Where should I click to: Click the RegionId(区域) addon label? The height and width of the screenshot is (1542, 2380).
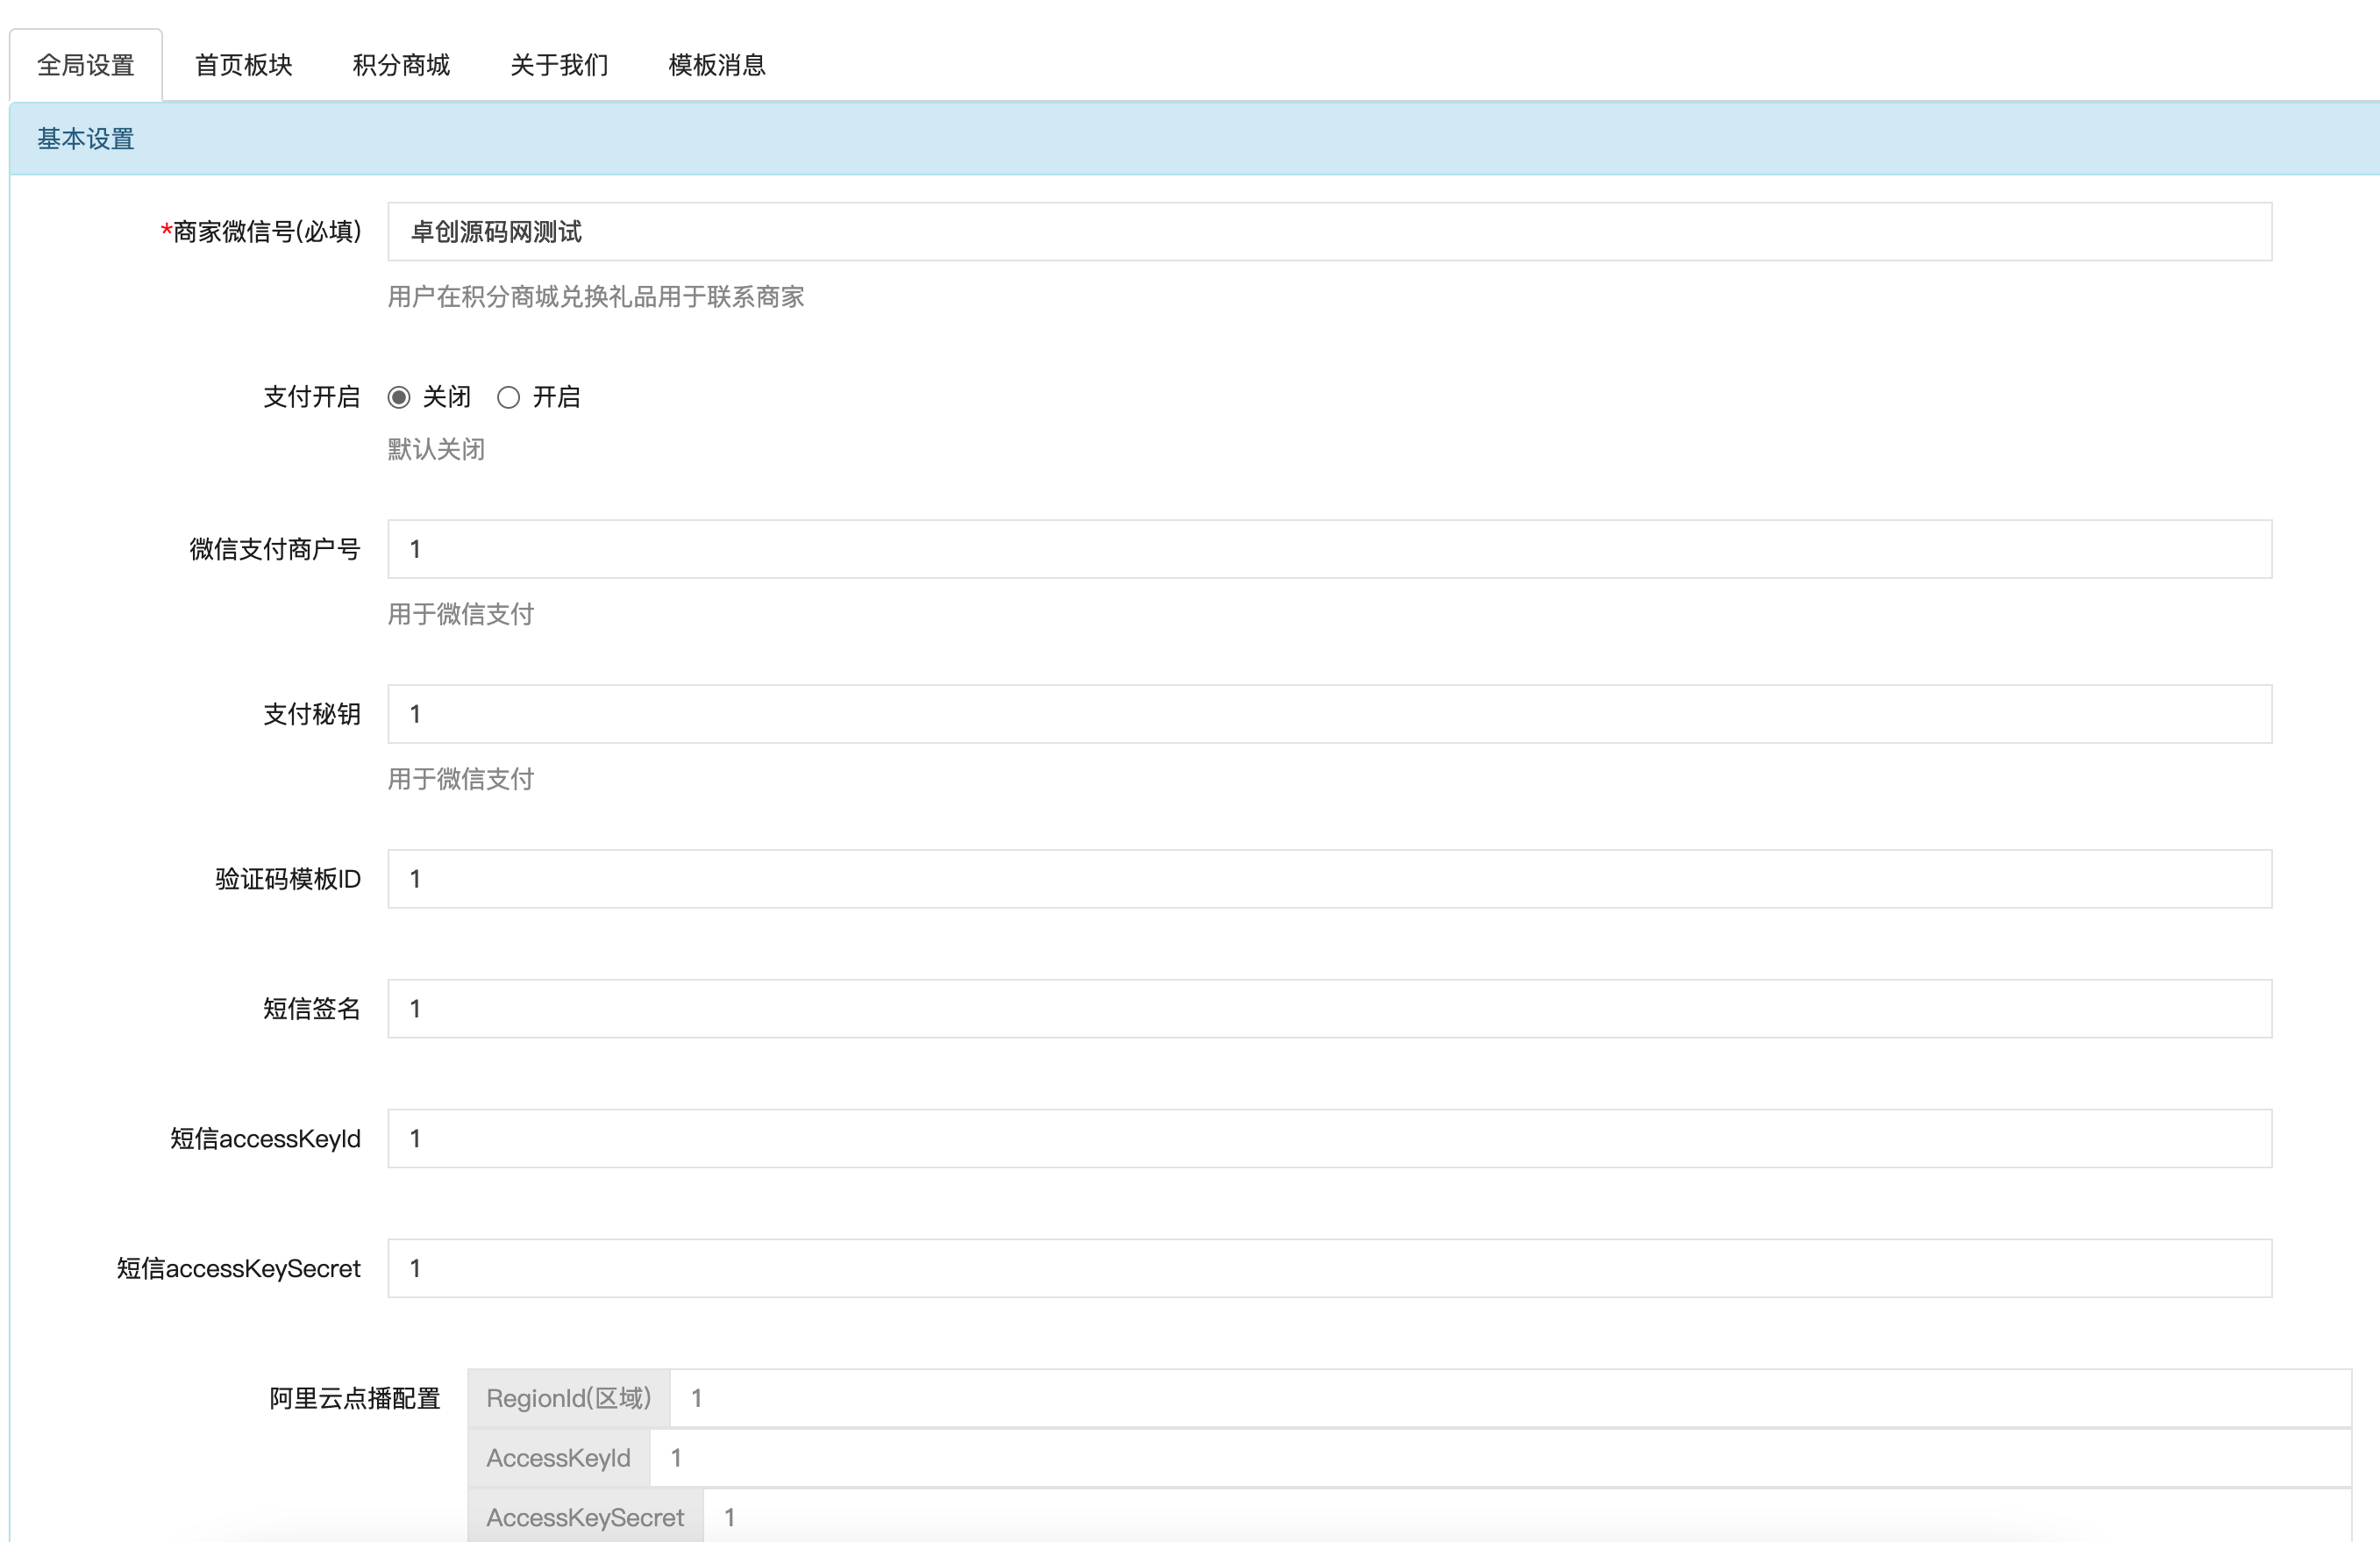coord(569,1399)
